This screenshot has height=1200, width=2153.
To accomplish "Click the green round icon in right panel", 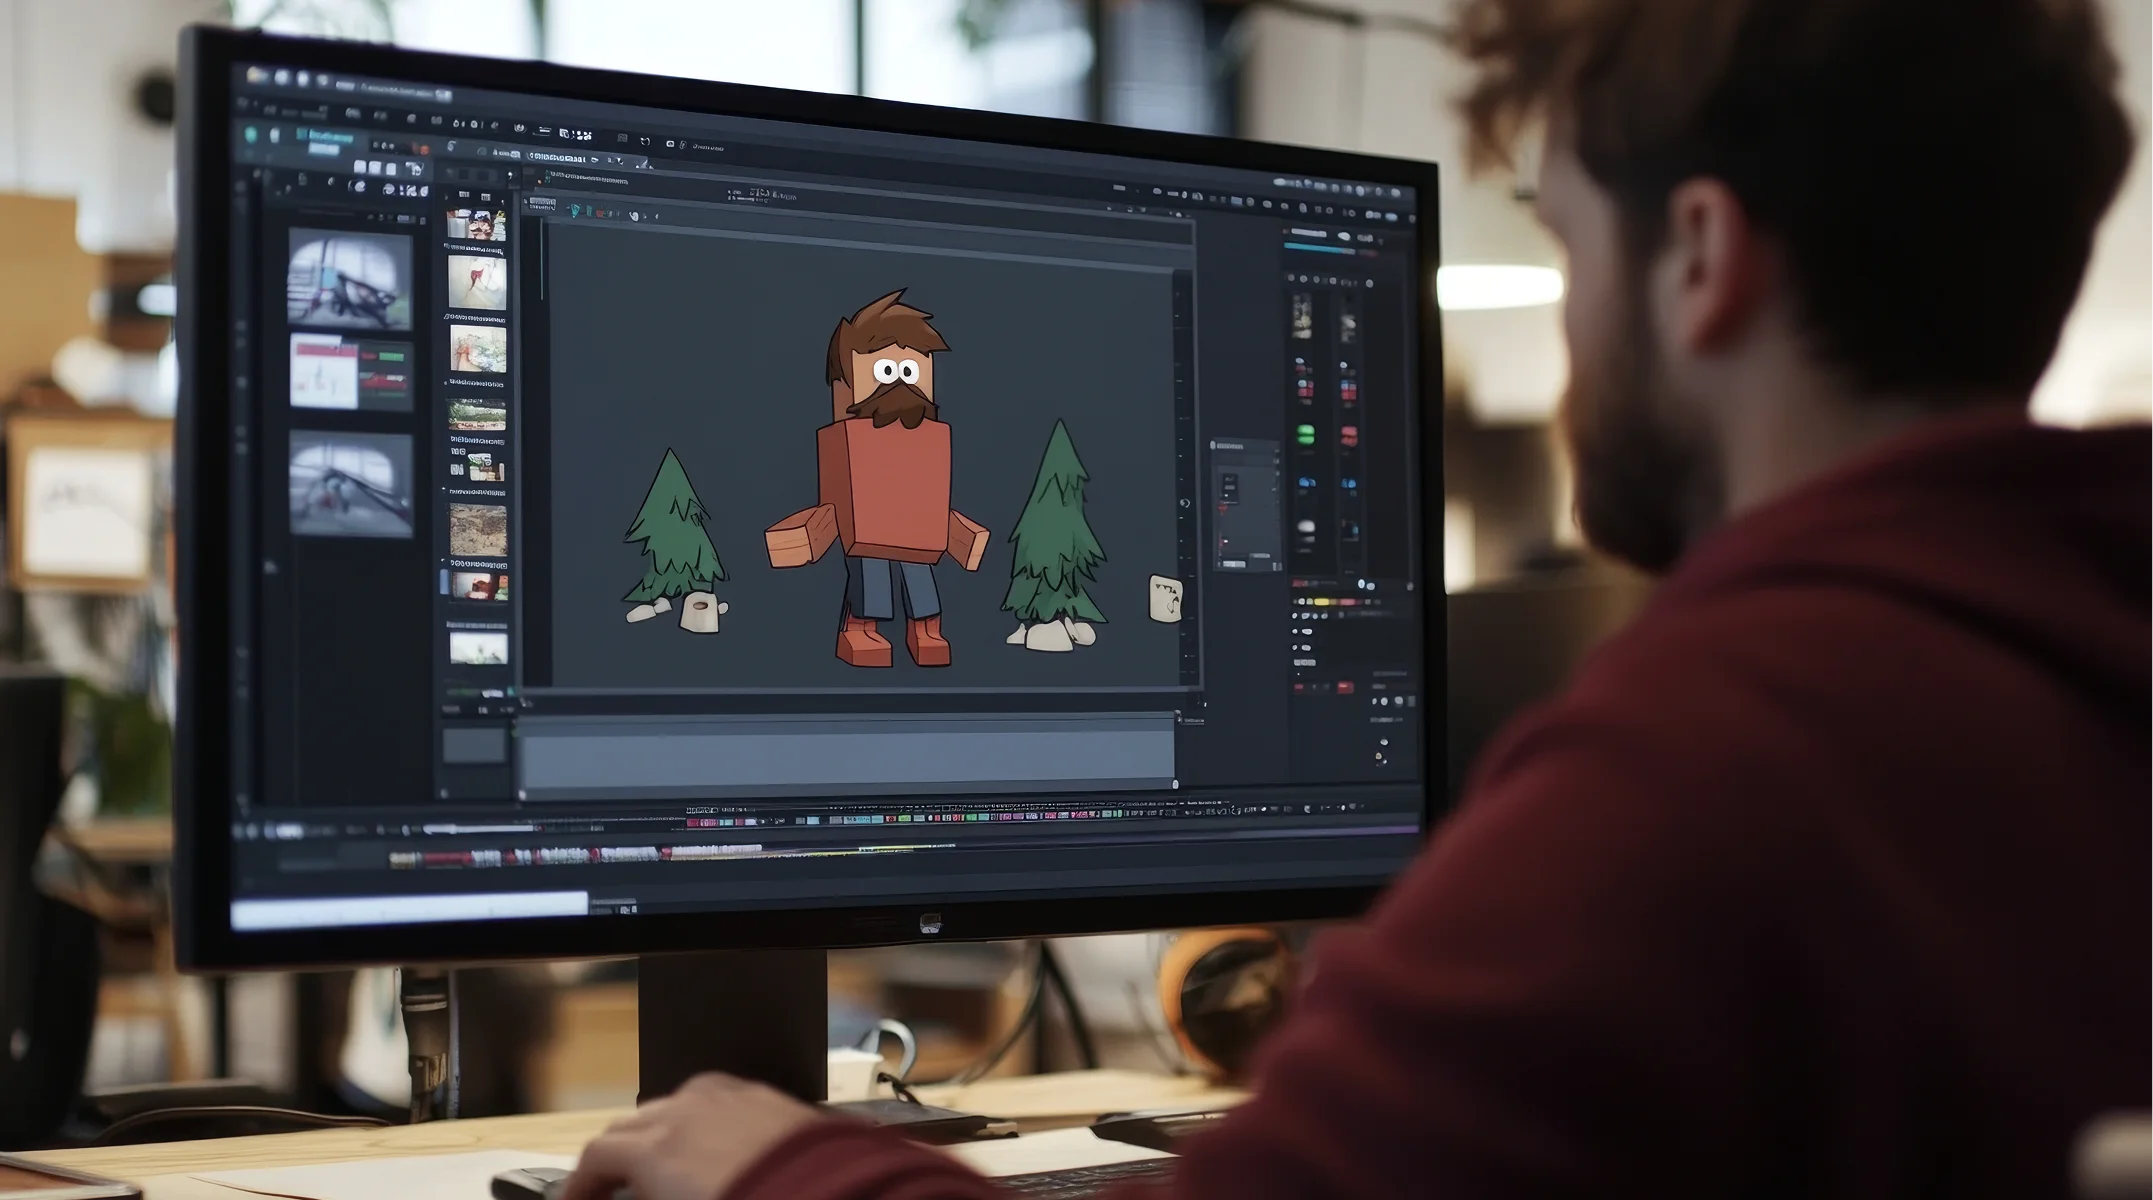I will (1305, 434).
